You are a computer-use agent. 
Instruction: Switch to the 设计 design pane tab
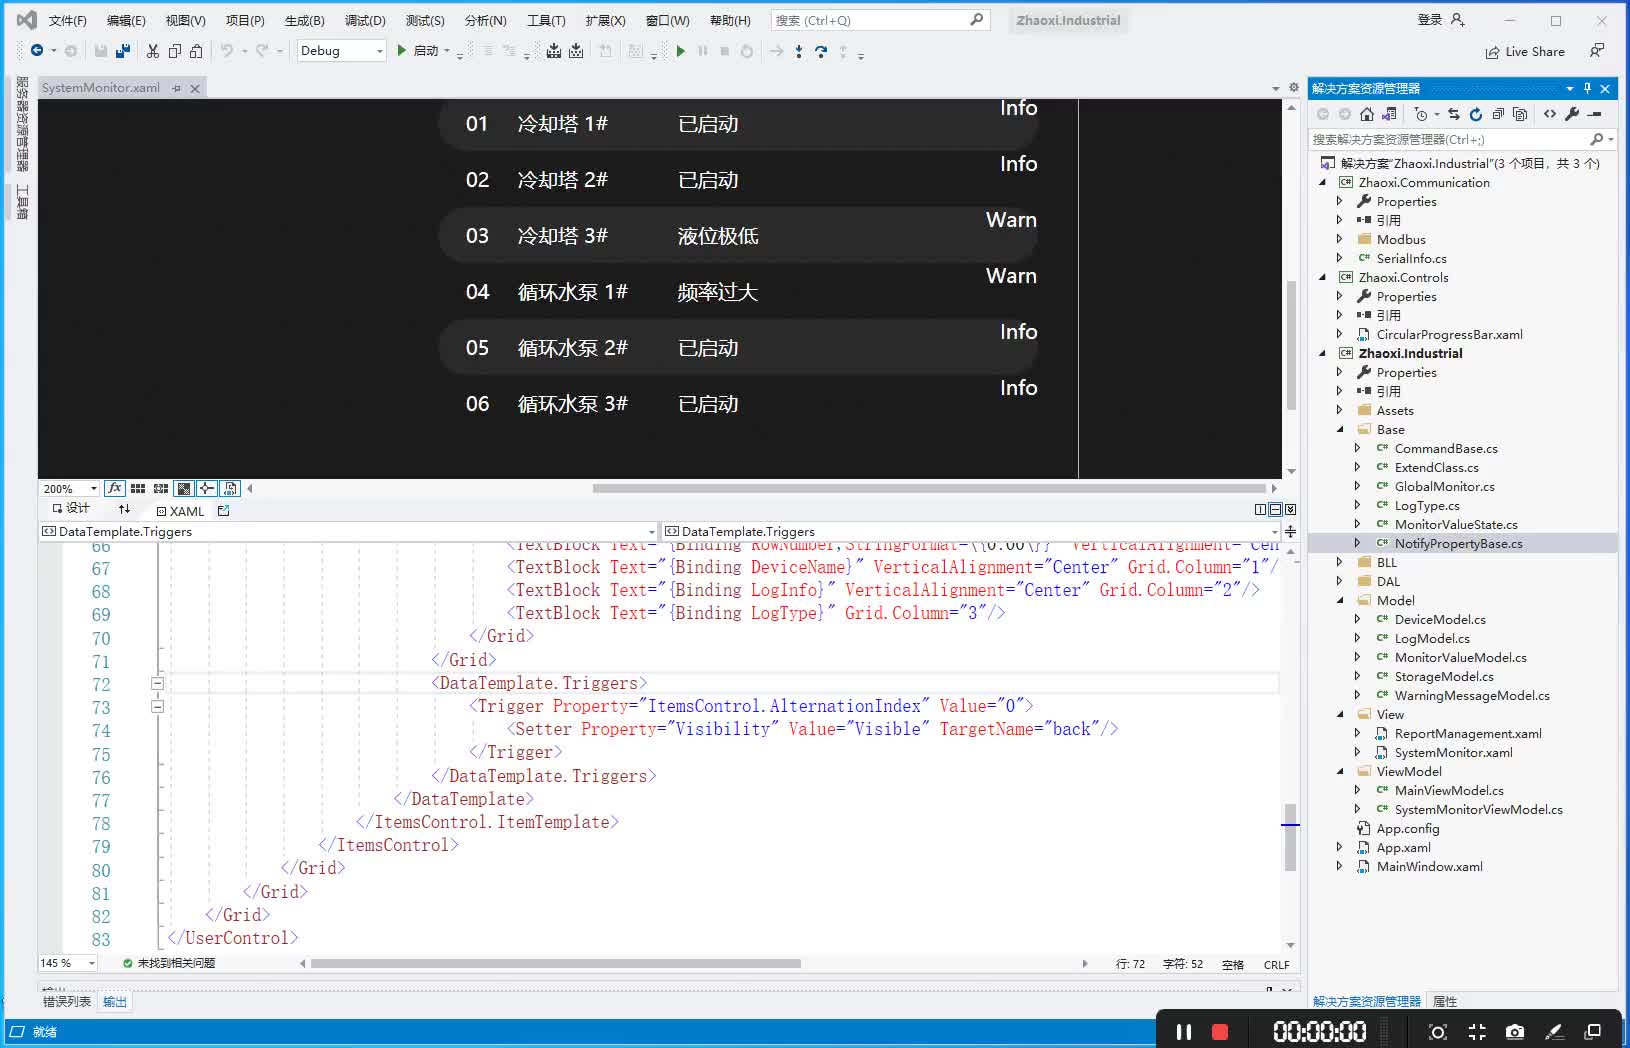(x=71, y=509)
